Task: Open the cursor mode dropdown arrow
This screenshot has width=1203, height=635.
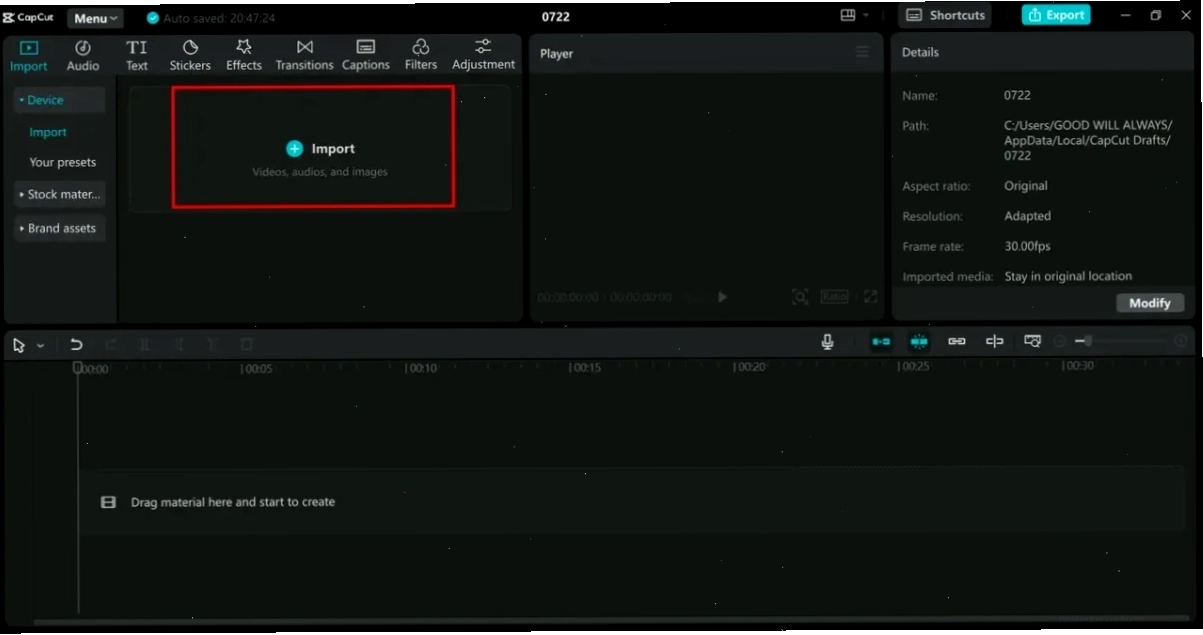Action: pos(41,345)
